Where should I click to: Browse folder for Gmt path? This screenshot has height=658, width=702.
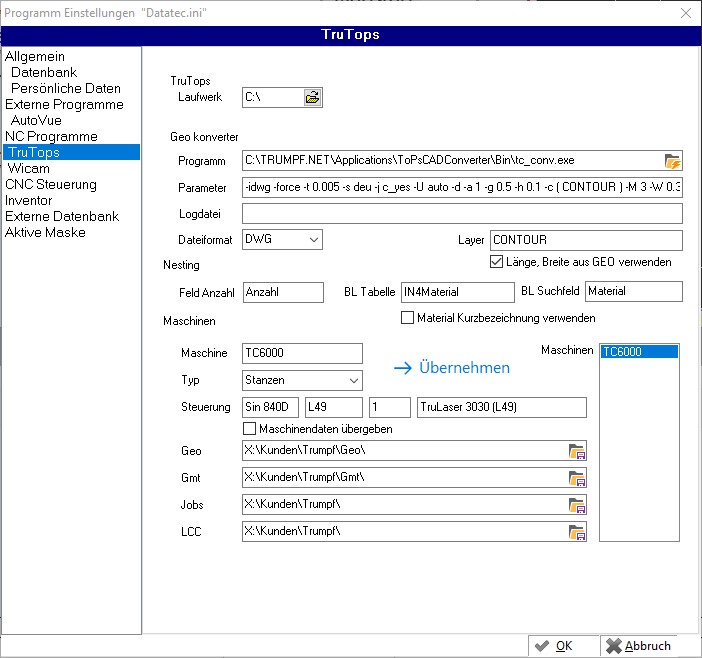pyautogui.click(x=577, y=478)
